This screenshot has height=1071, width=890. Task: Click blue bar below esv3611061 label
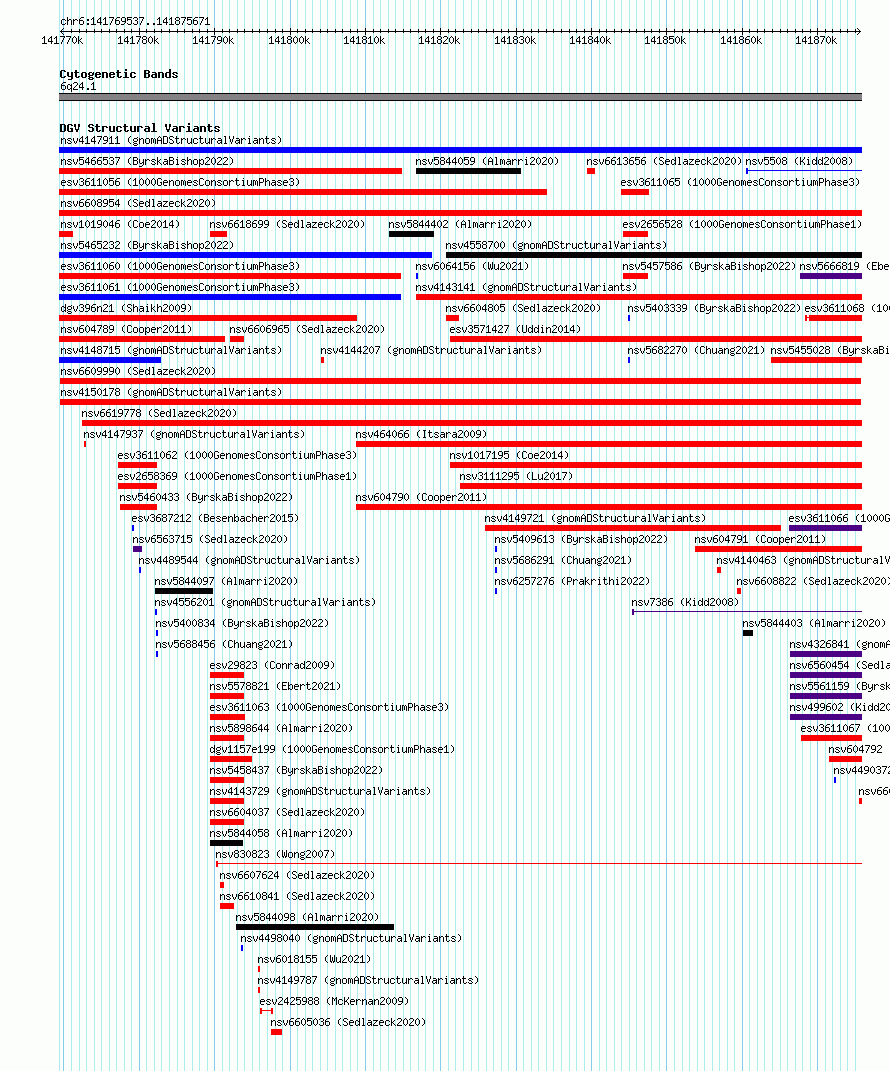tap(230, 297)
